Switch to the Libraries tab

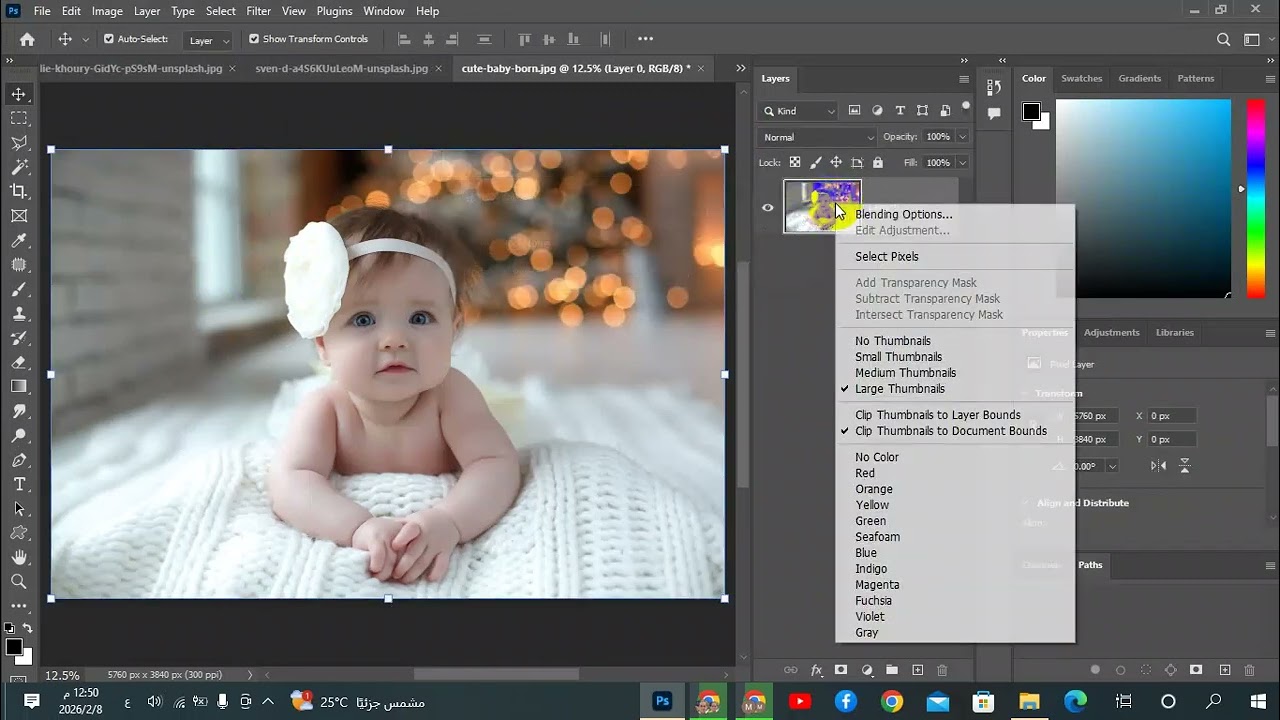tap(1175, 332)
